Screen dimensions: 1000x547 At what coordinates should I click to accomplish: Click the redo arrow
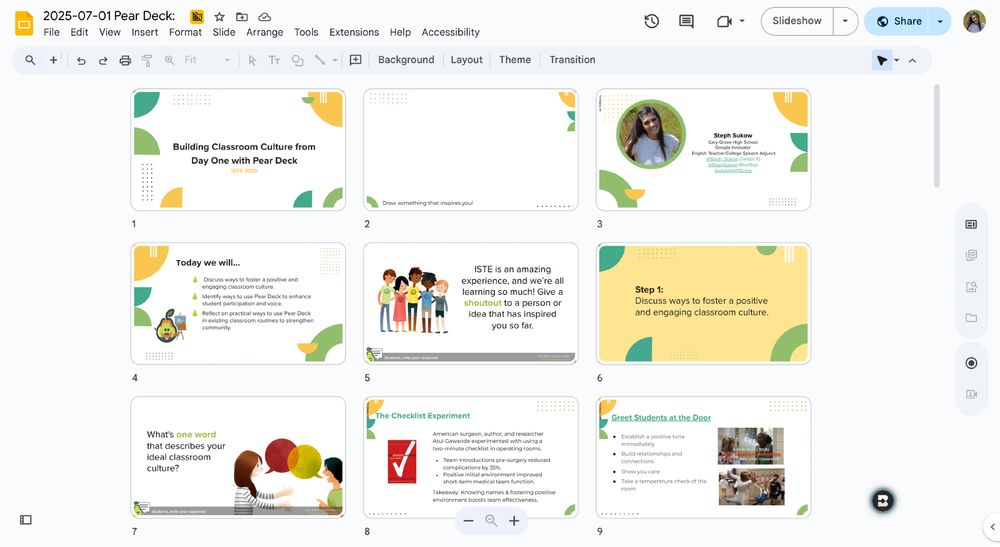click(103, 61)
